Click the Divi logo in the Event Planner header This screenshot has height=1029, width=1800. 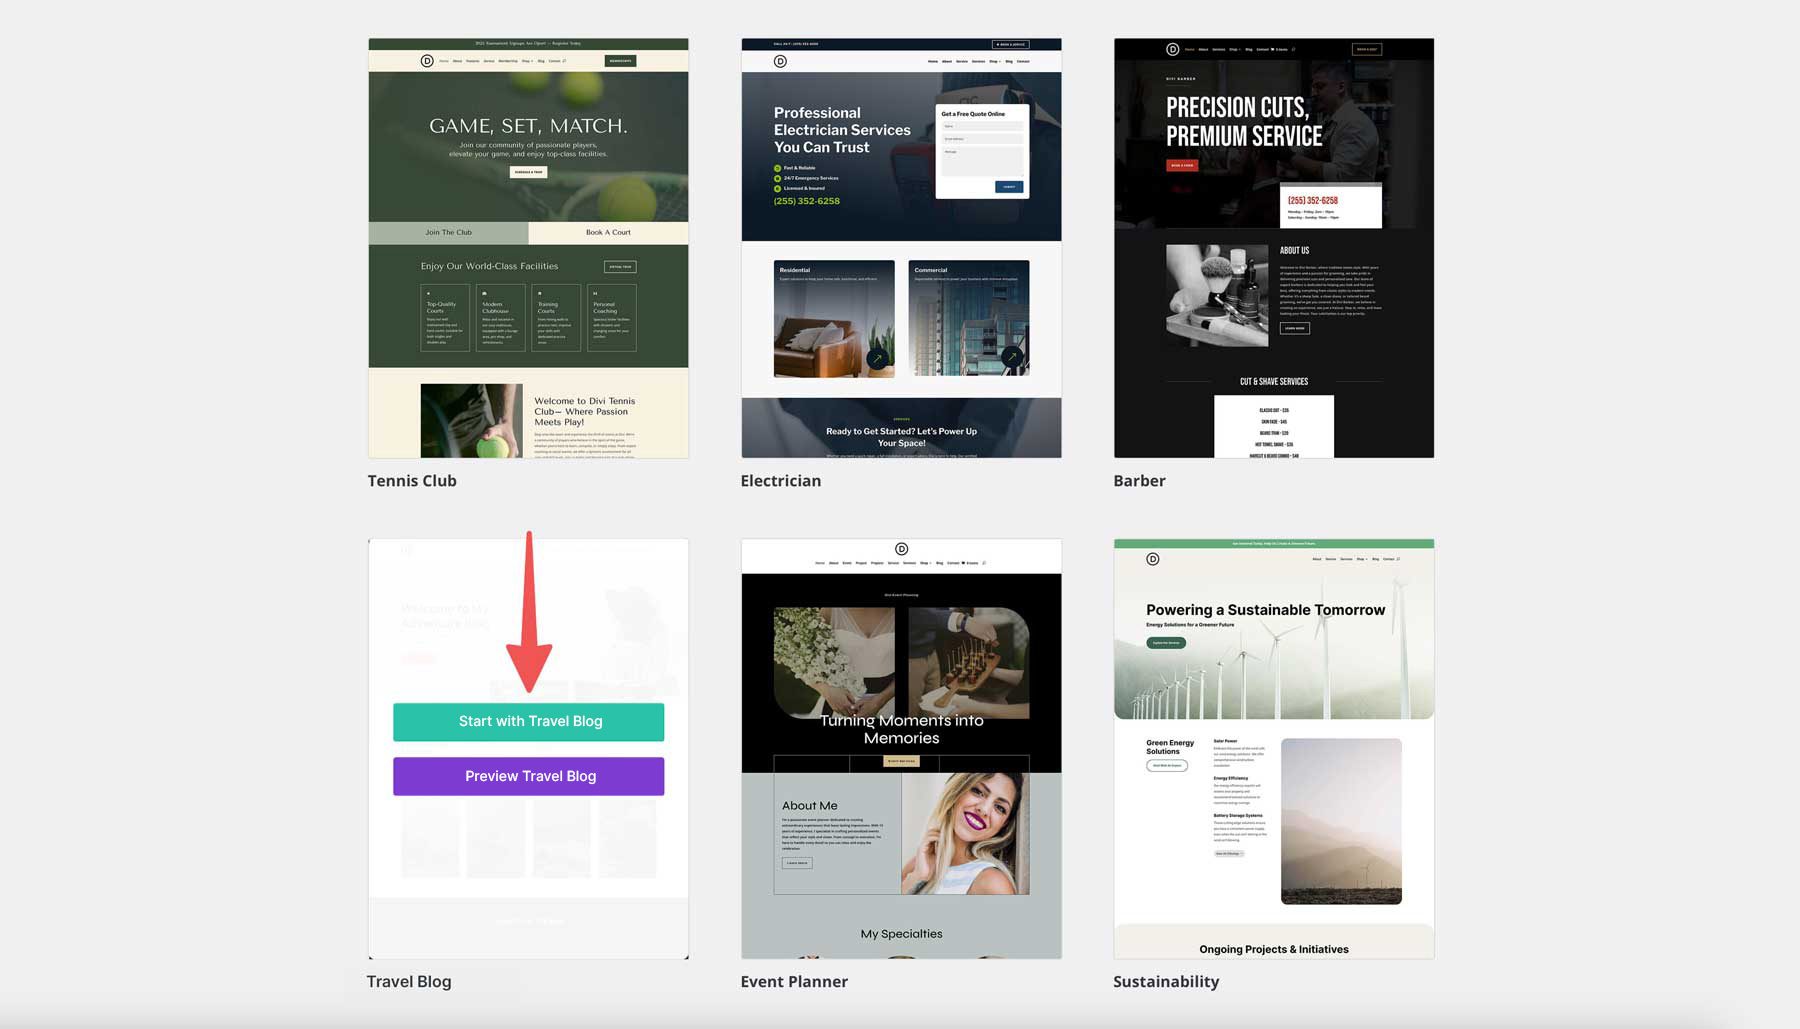pyautogui.click(x=901, y=549)
